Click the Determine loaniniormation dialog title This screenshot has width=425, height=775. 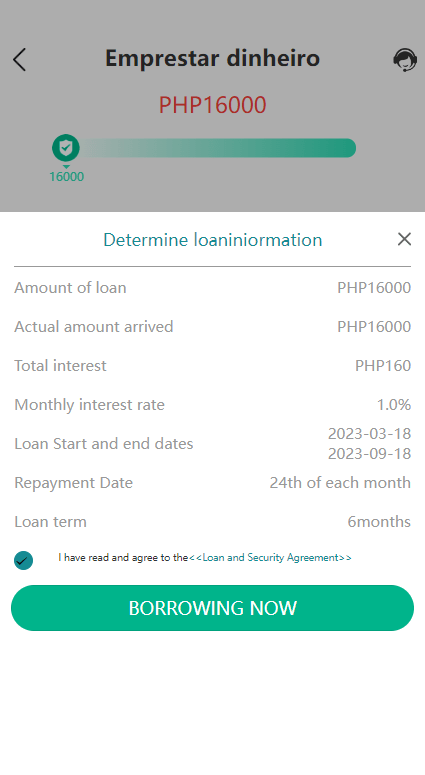(212, 240)
